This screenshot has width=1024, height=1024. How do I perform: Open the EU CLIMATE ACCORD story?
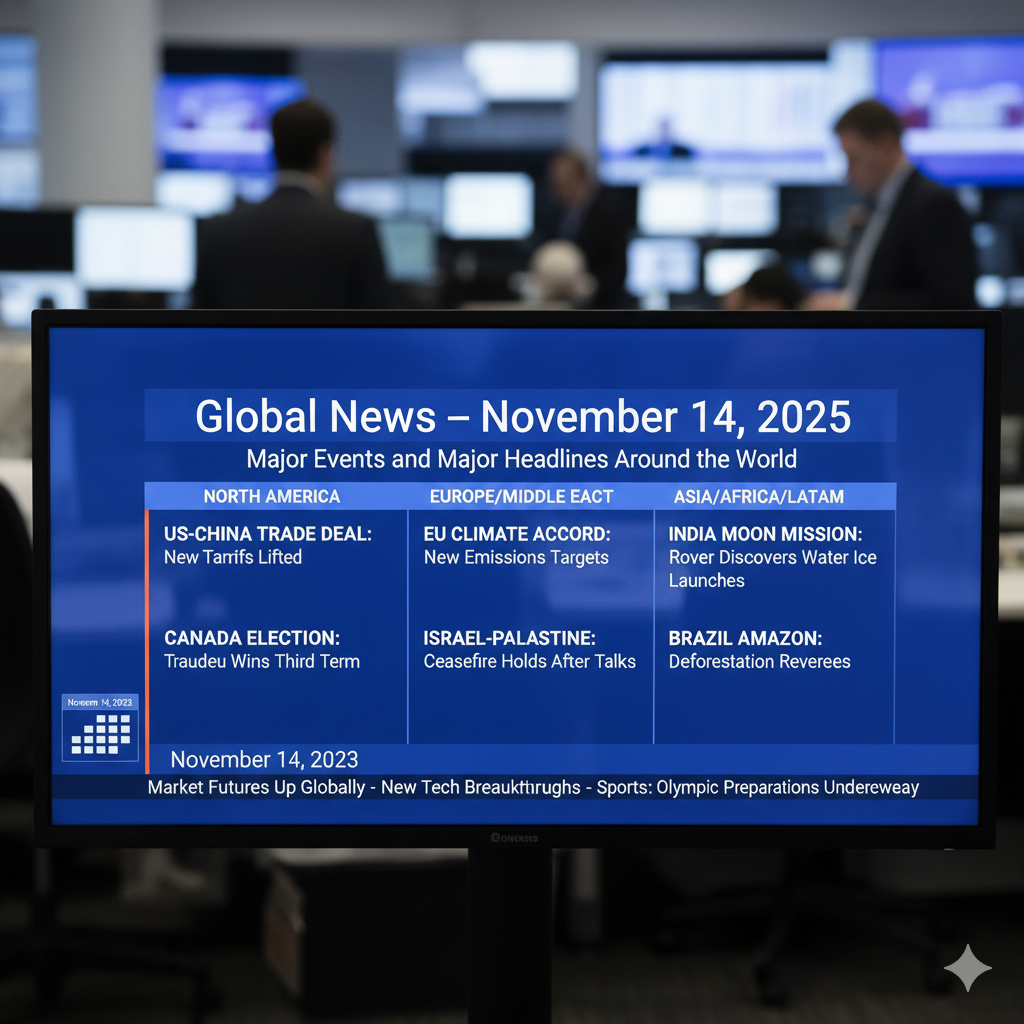pos(517,534)
